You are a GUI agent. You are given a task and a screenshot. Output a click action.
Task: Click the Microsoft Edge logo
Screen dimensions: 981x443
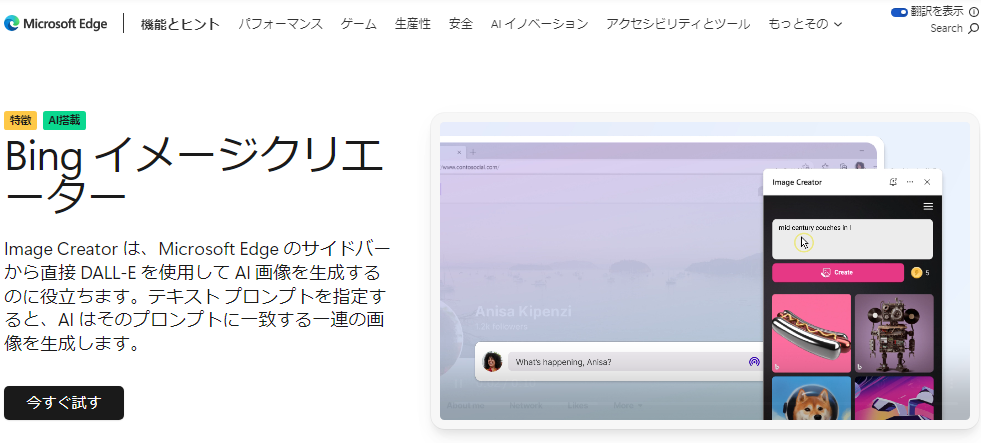pyautogui.click(x=12, y=24)
